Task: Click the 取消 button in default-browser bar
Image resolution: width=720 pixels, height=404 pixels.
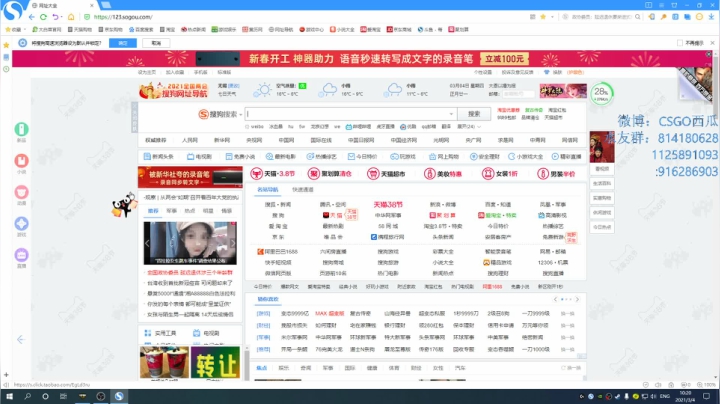Action: point(156,43)
